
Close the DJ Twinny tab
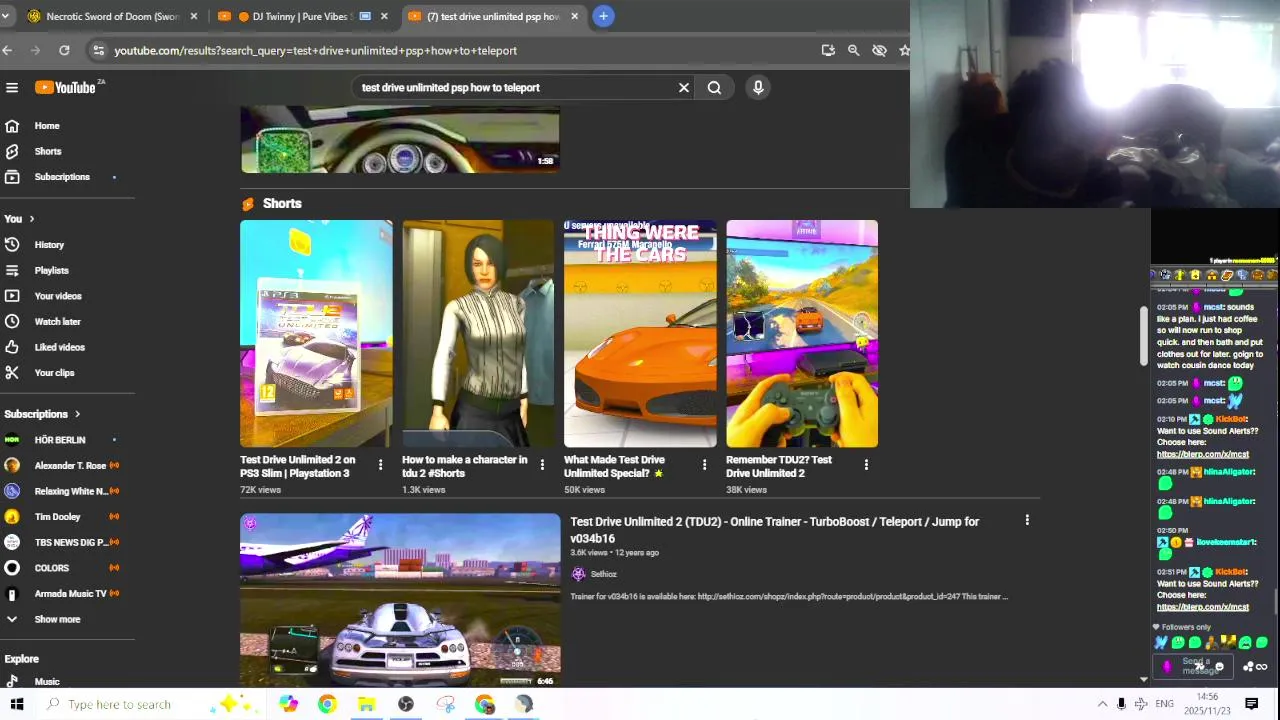[384, 16]
